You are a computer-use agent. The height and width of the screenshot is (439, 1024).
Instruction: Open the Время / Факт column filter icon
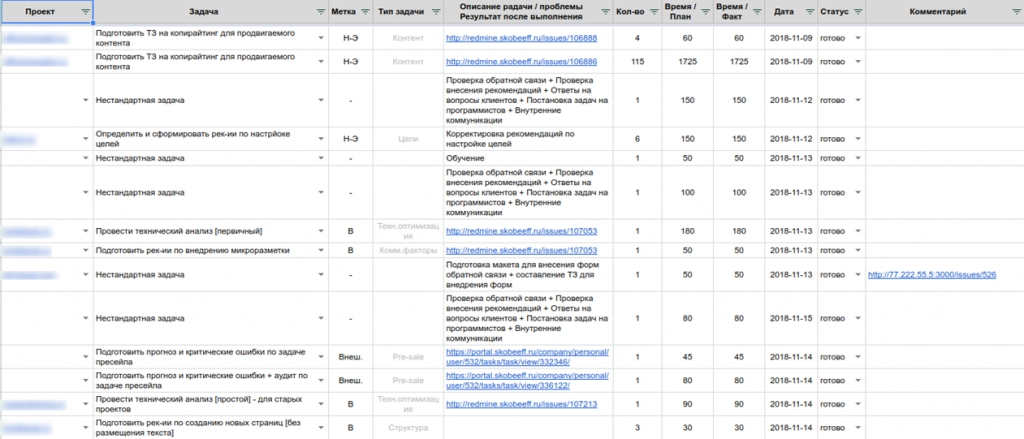point(755,12)
